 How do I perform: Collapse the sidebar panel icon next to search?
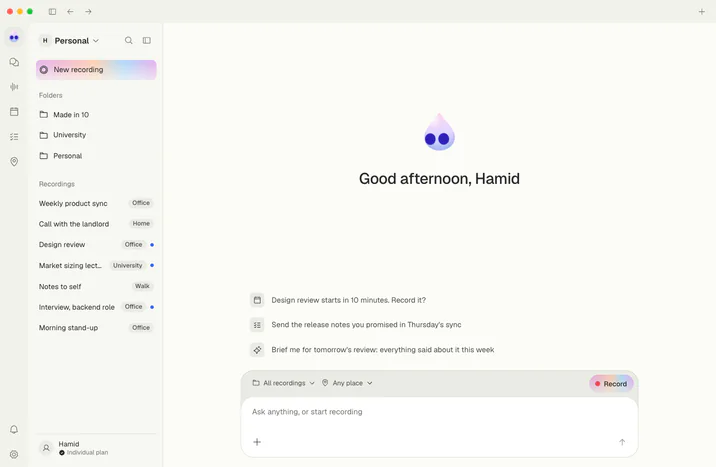[147, 40]
